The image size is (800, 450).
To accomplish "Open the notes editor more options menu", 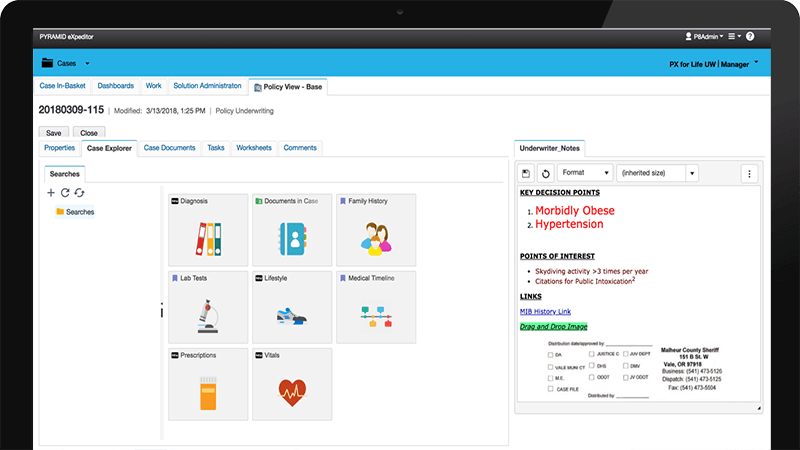I will [x=749, y=173].
